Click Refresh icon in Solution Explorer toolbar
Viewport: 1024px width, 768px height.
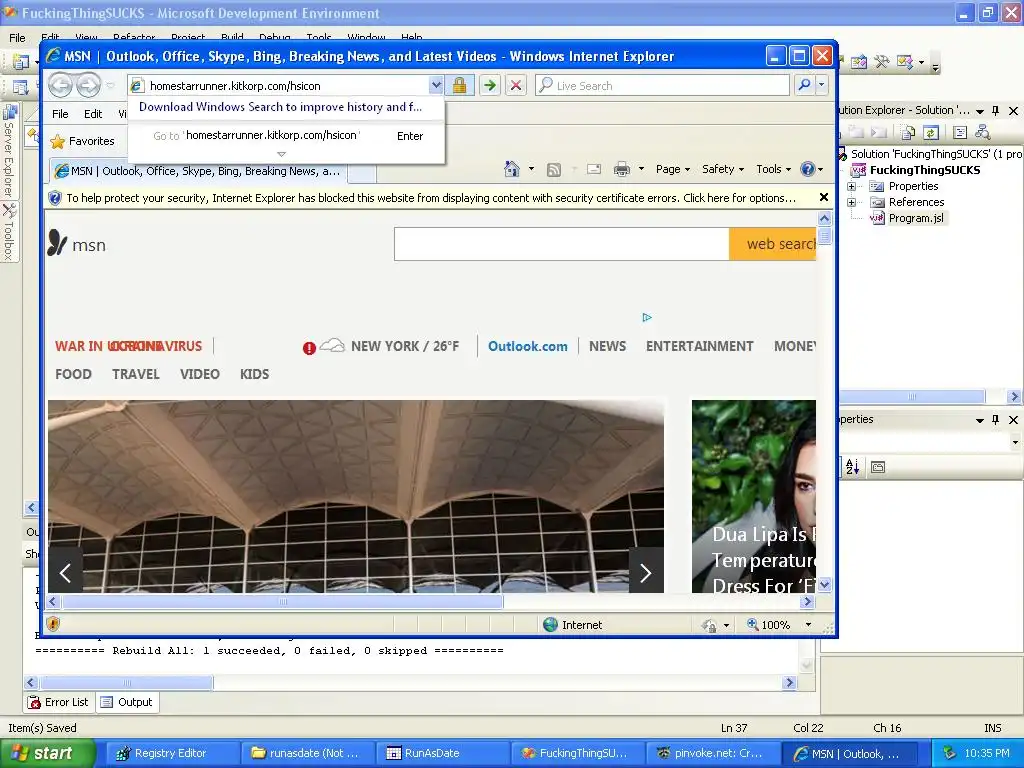click(931, 133)
